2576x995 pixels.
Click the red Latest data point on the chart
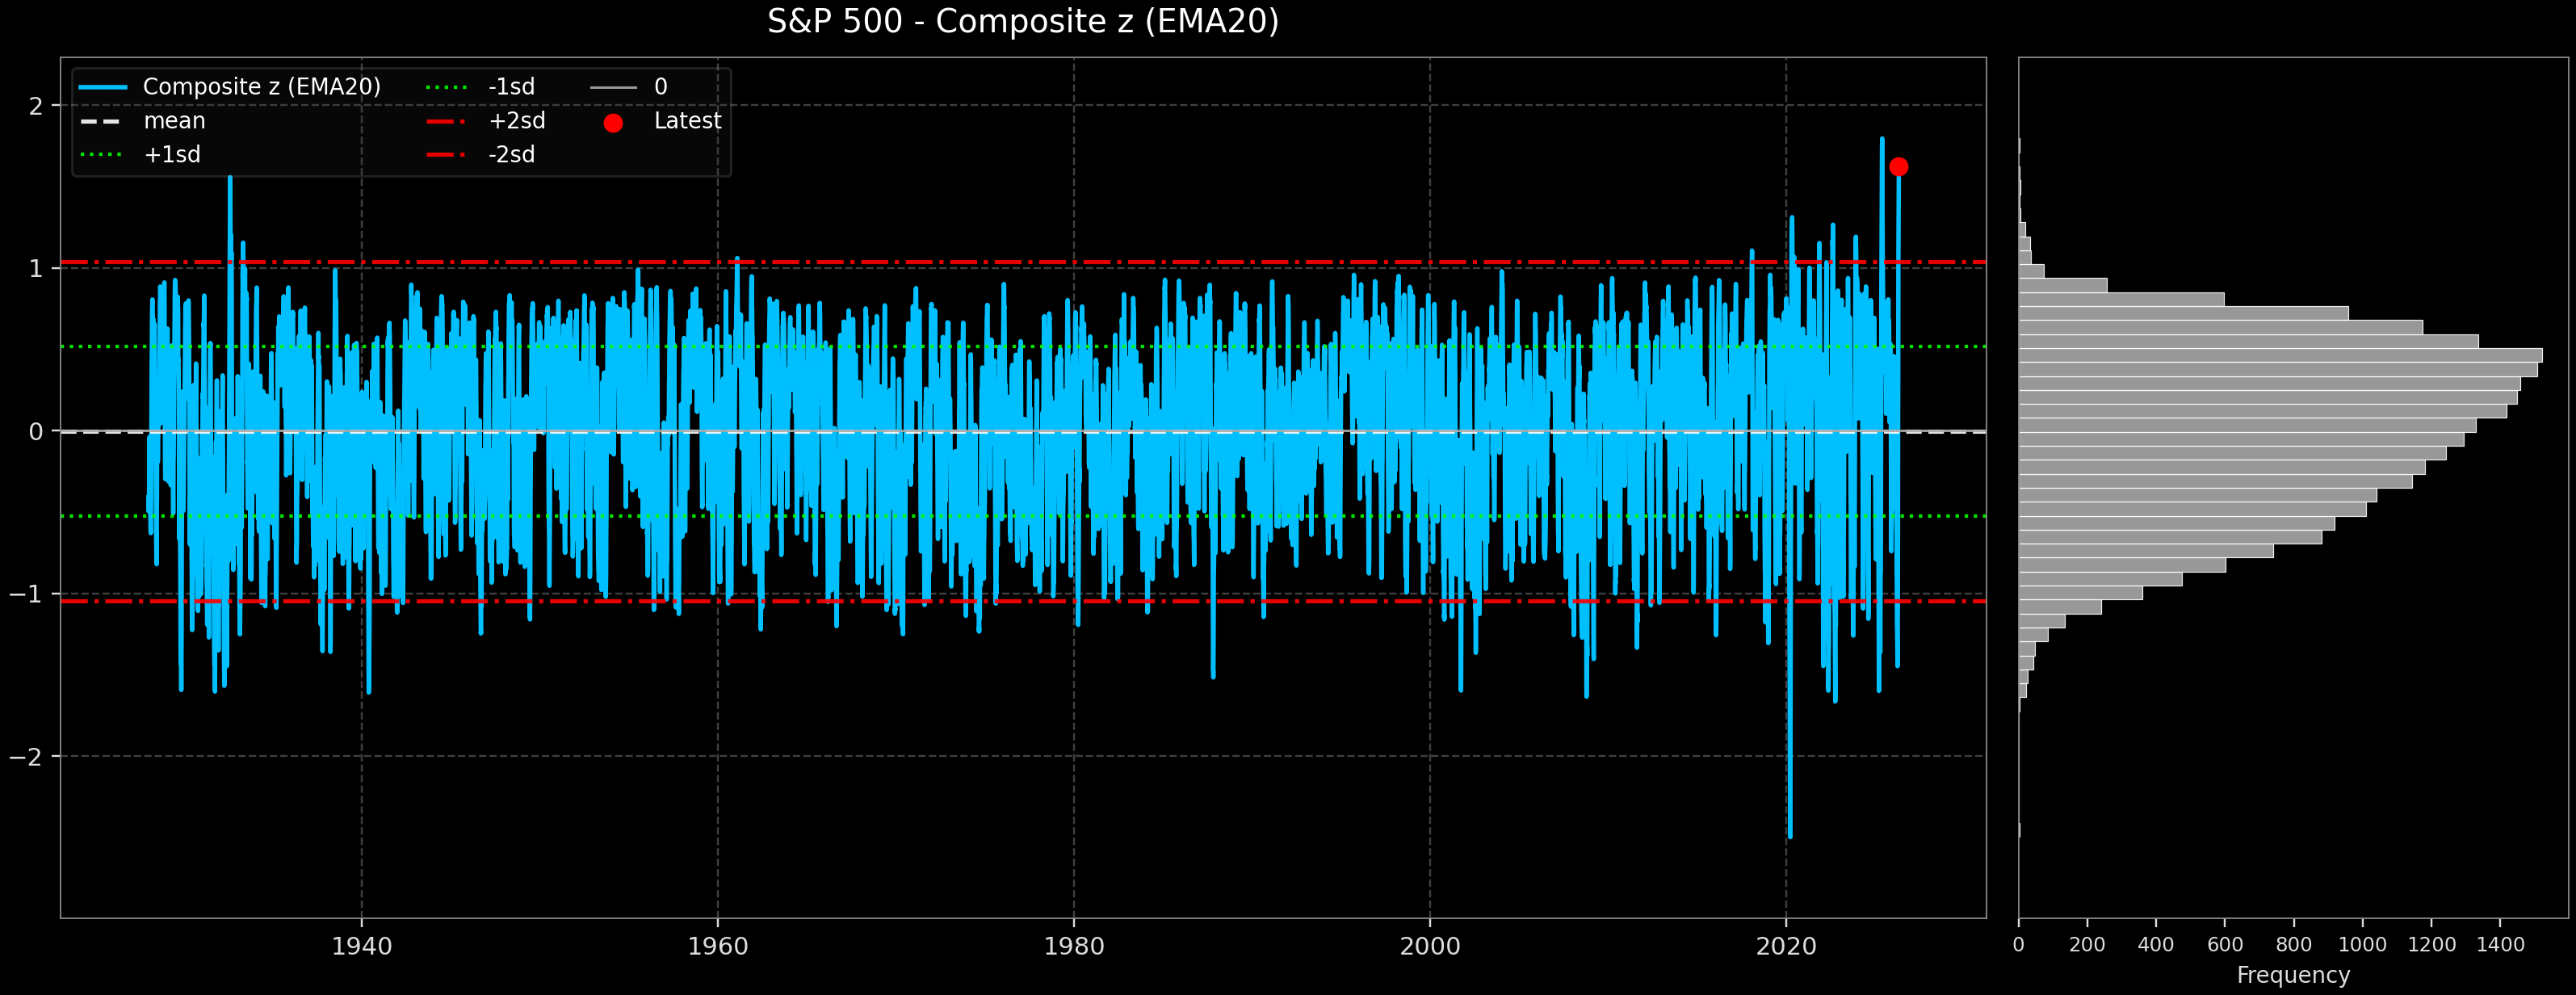tap(1899, 168)
